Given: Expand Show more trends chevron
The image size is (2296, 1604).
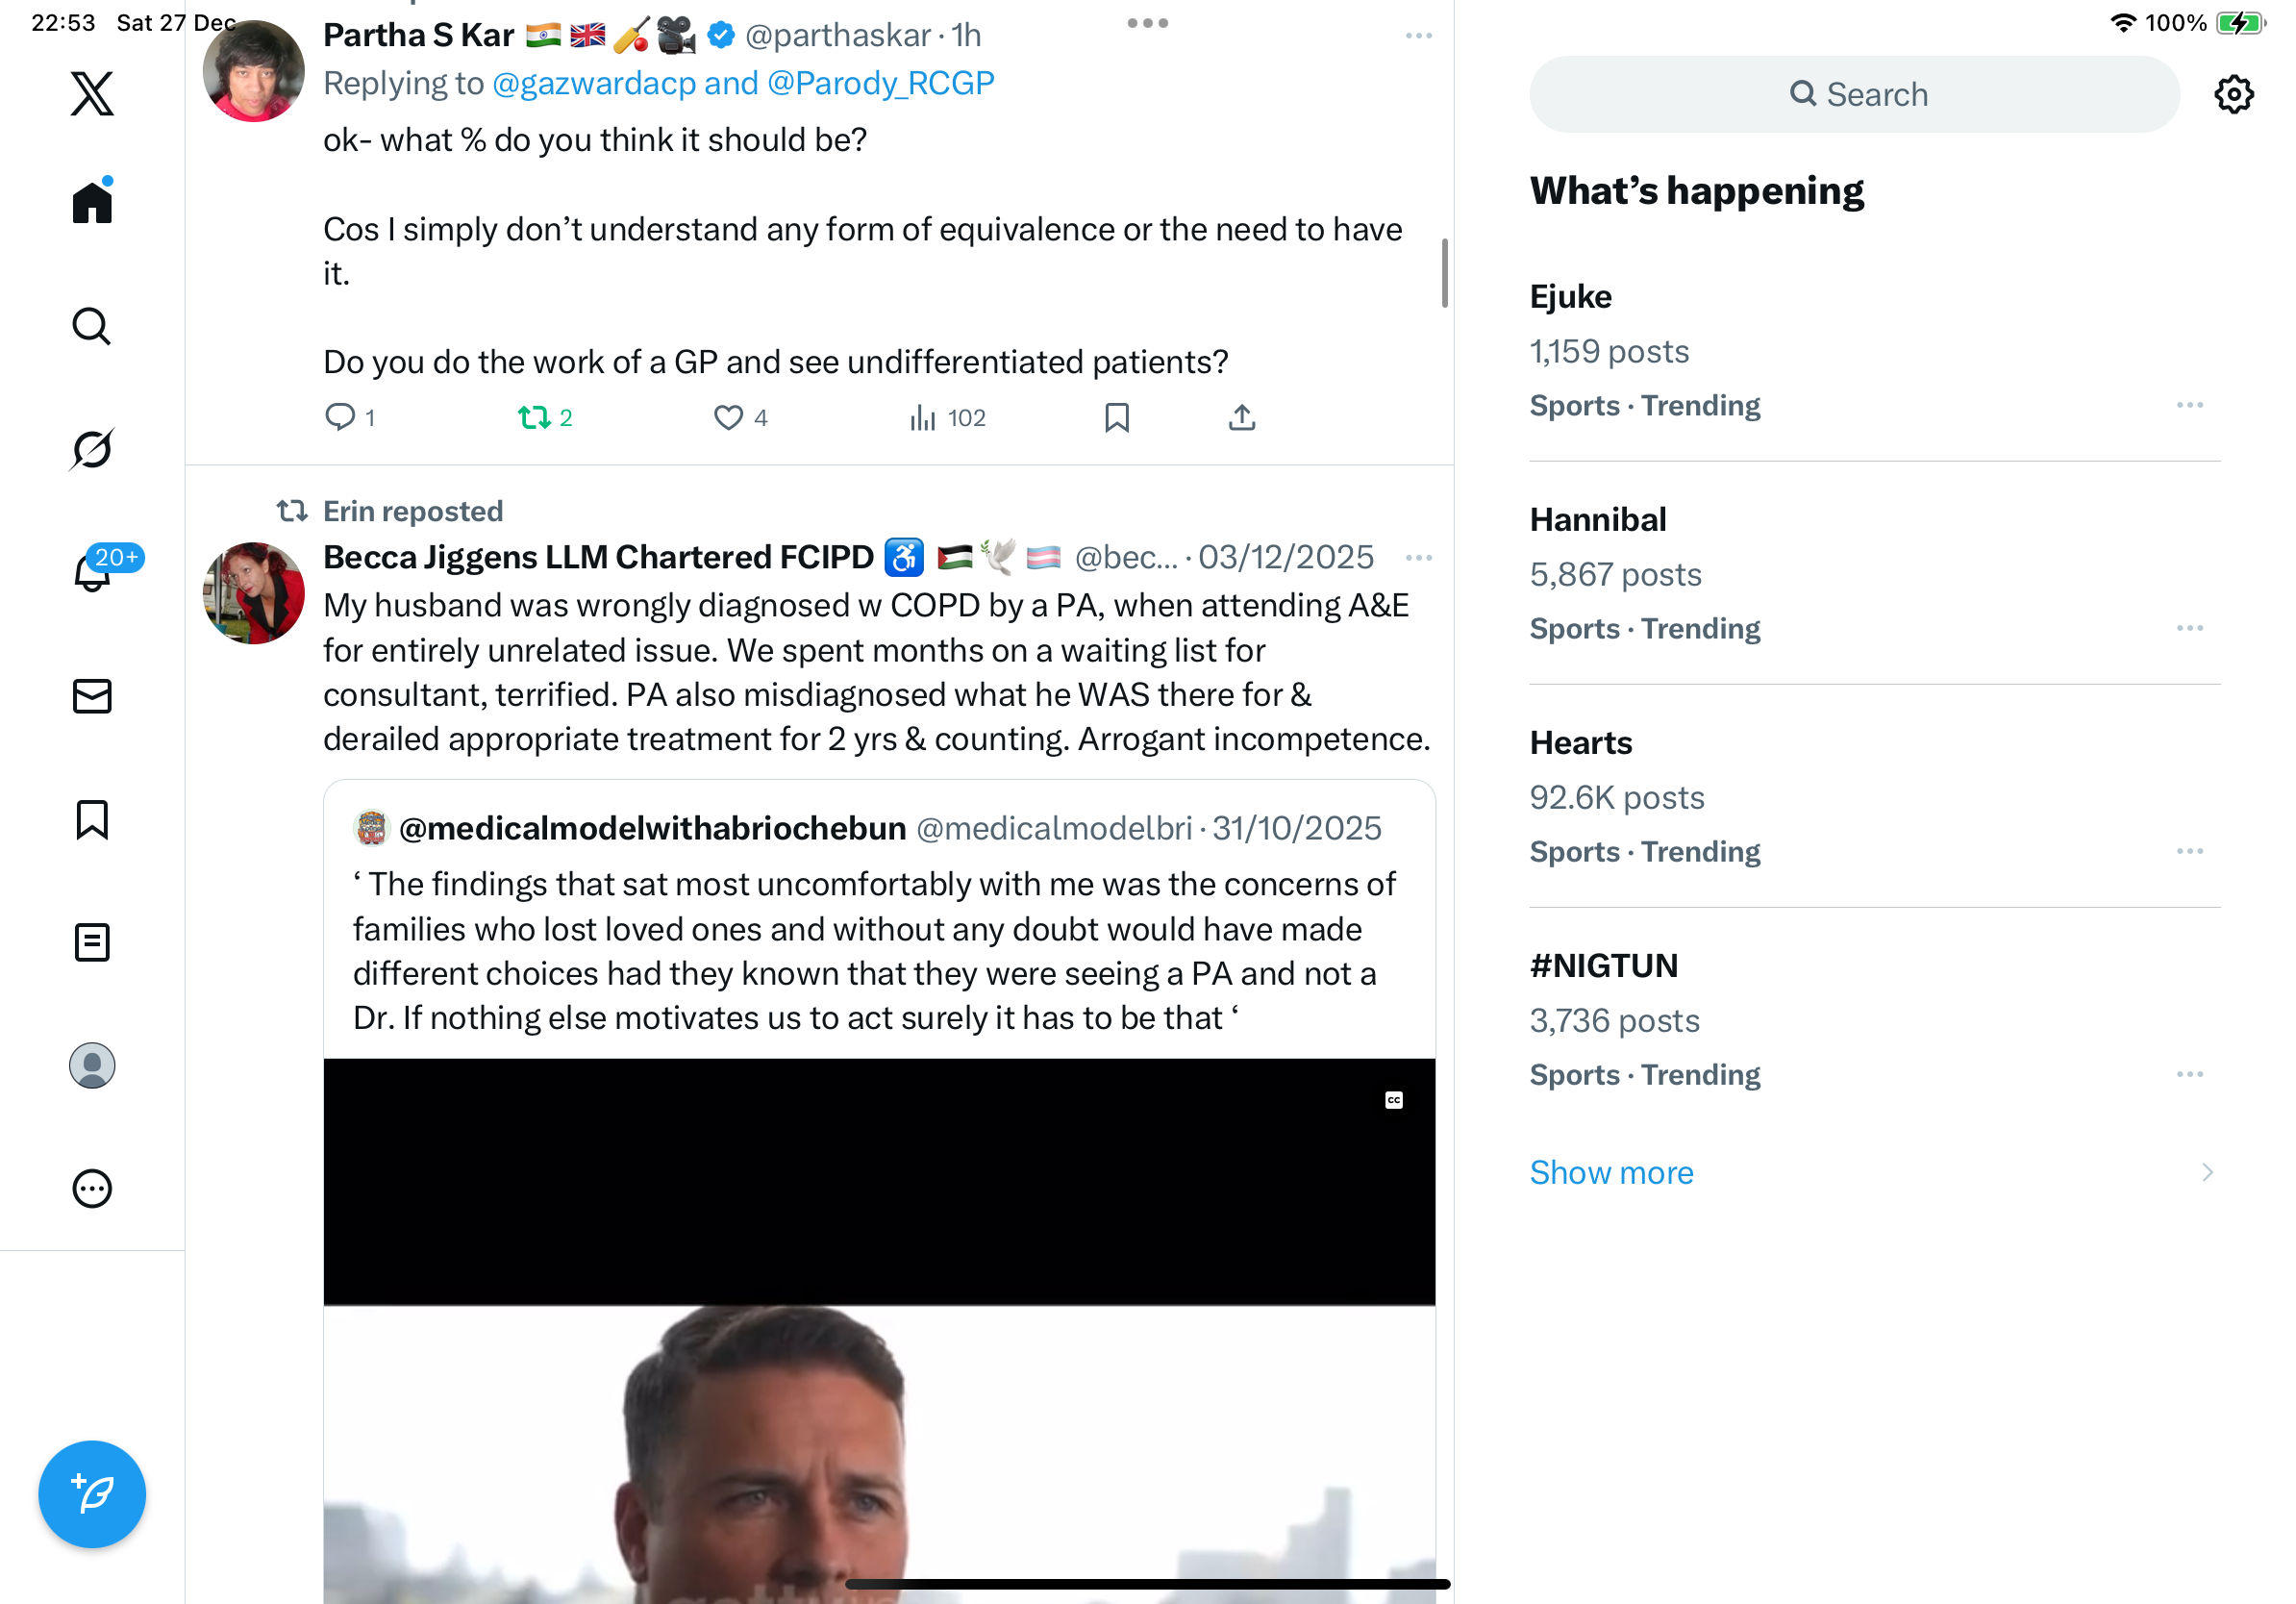Looking at the screenshot, I should 2208,1172.
